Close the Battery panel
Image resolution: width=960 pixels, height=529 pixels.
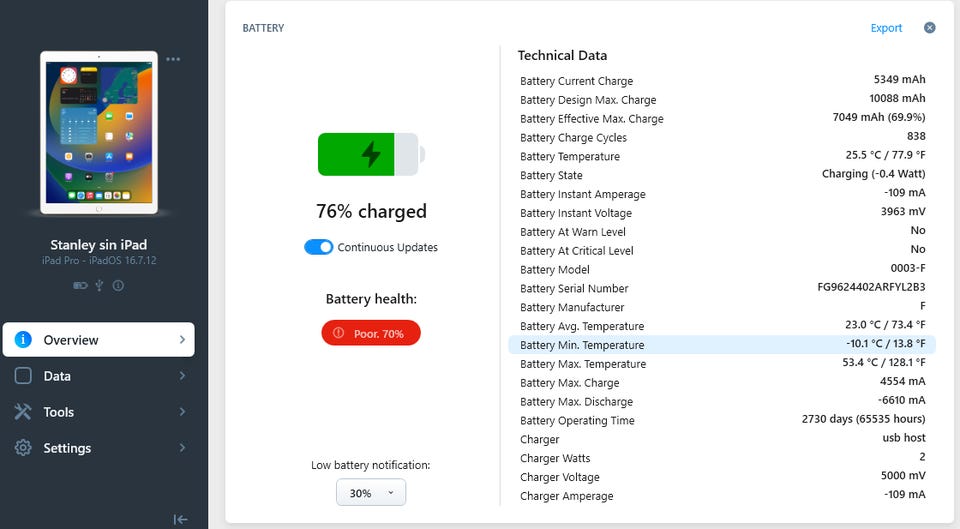click(x=929, y=28)
